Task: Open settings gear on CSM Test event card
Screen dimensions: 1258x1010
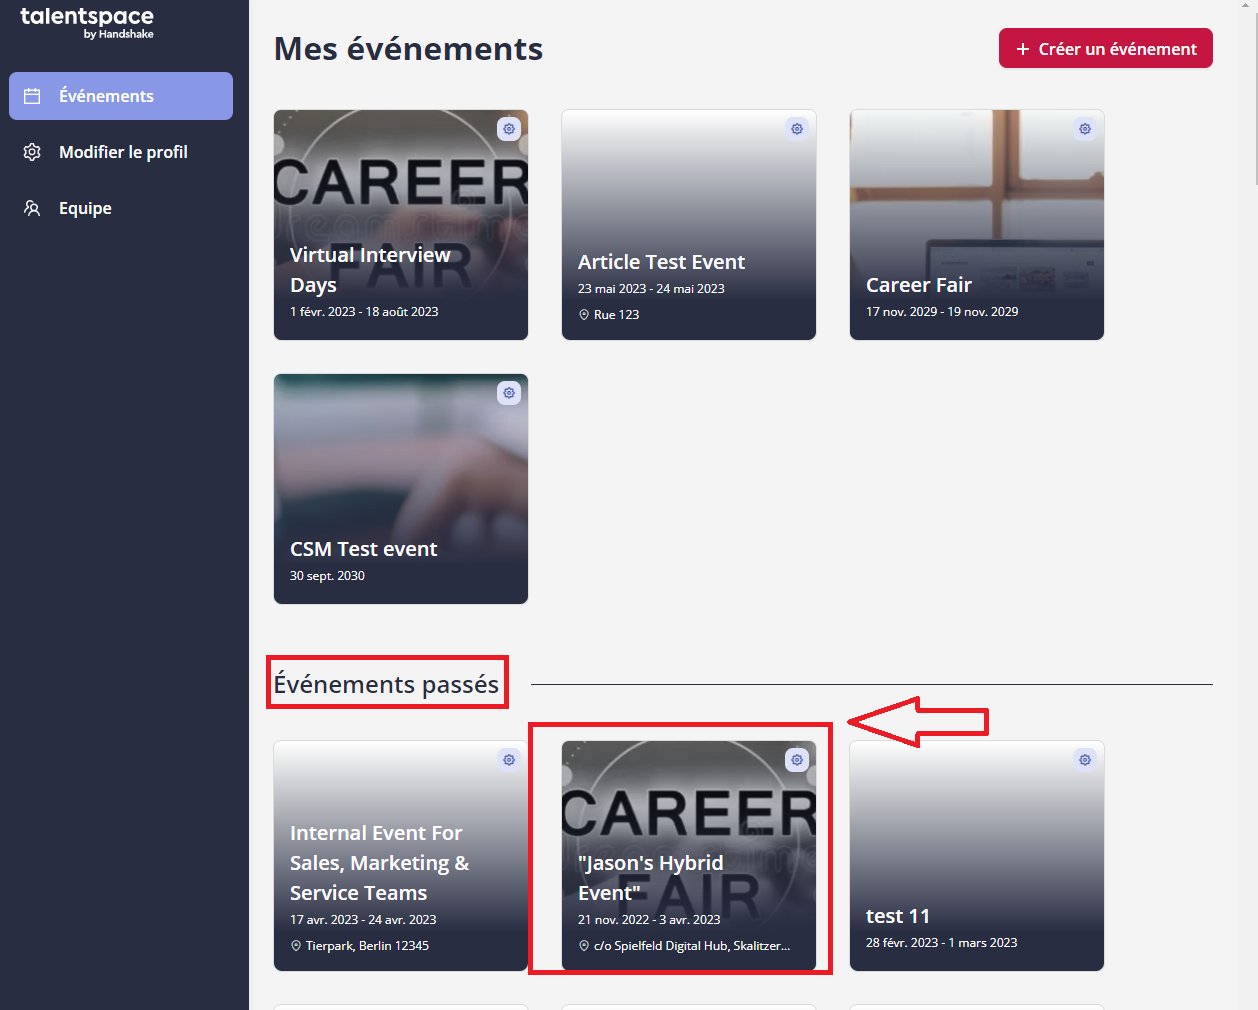Action: [x=509, y=393]
